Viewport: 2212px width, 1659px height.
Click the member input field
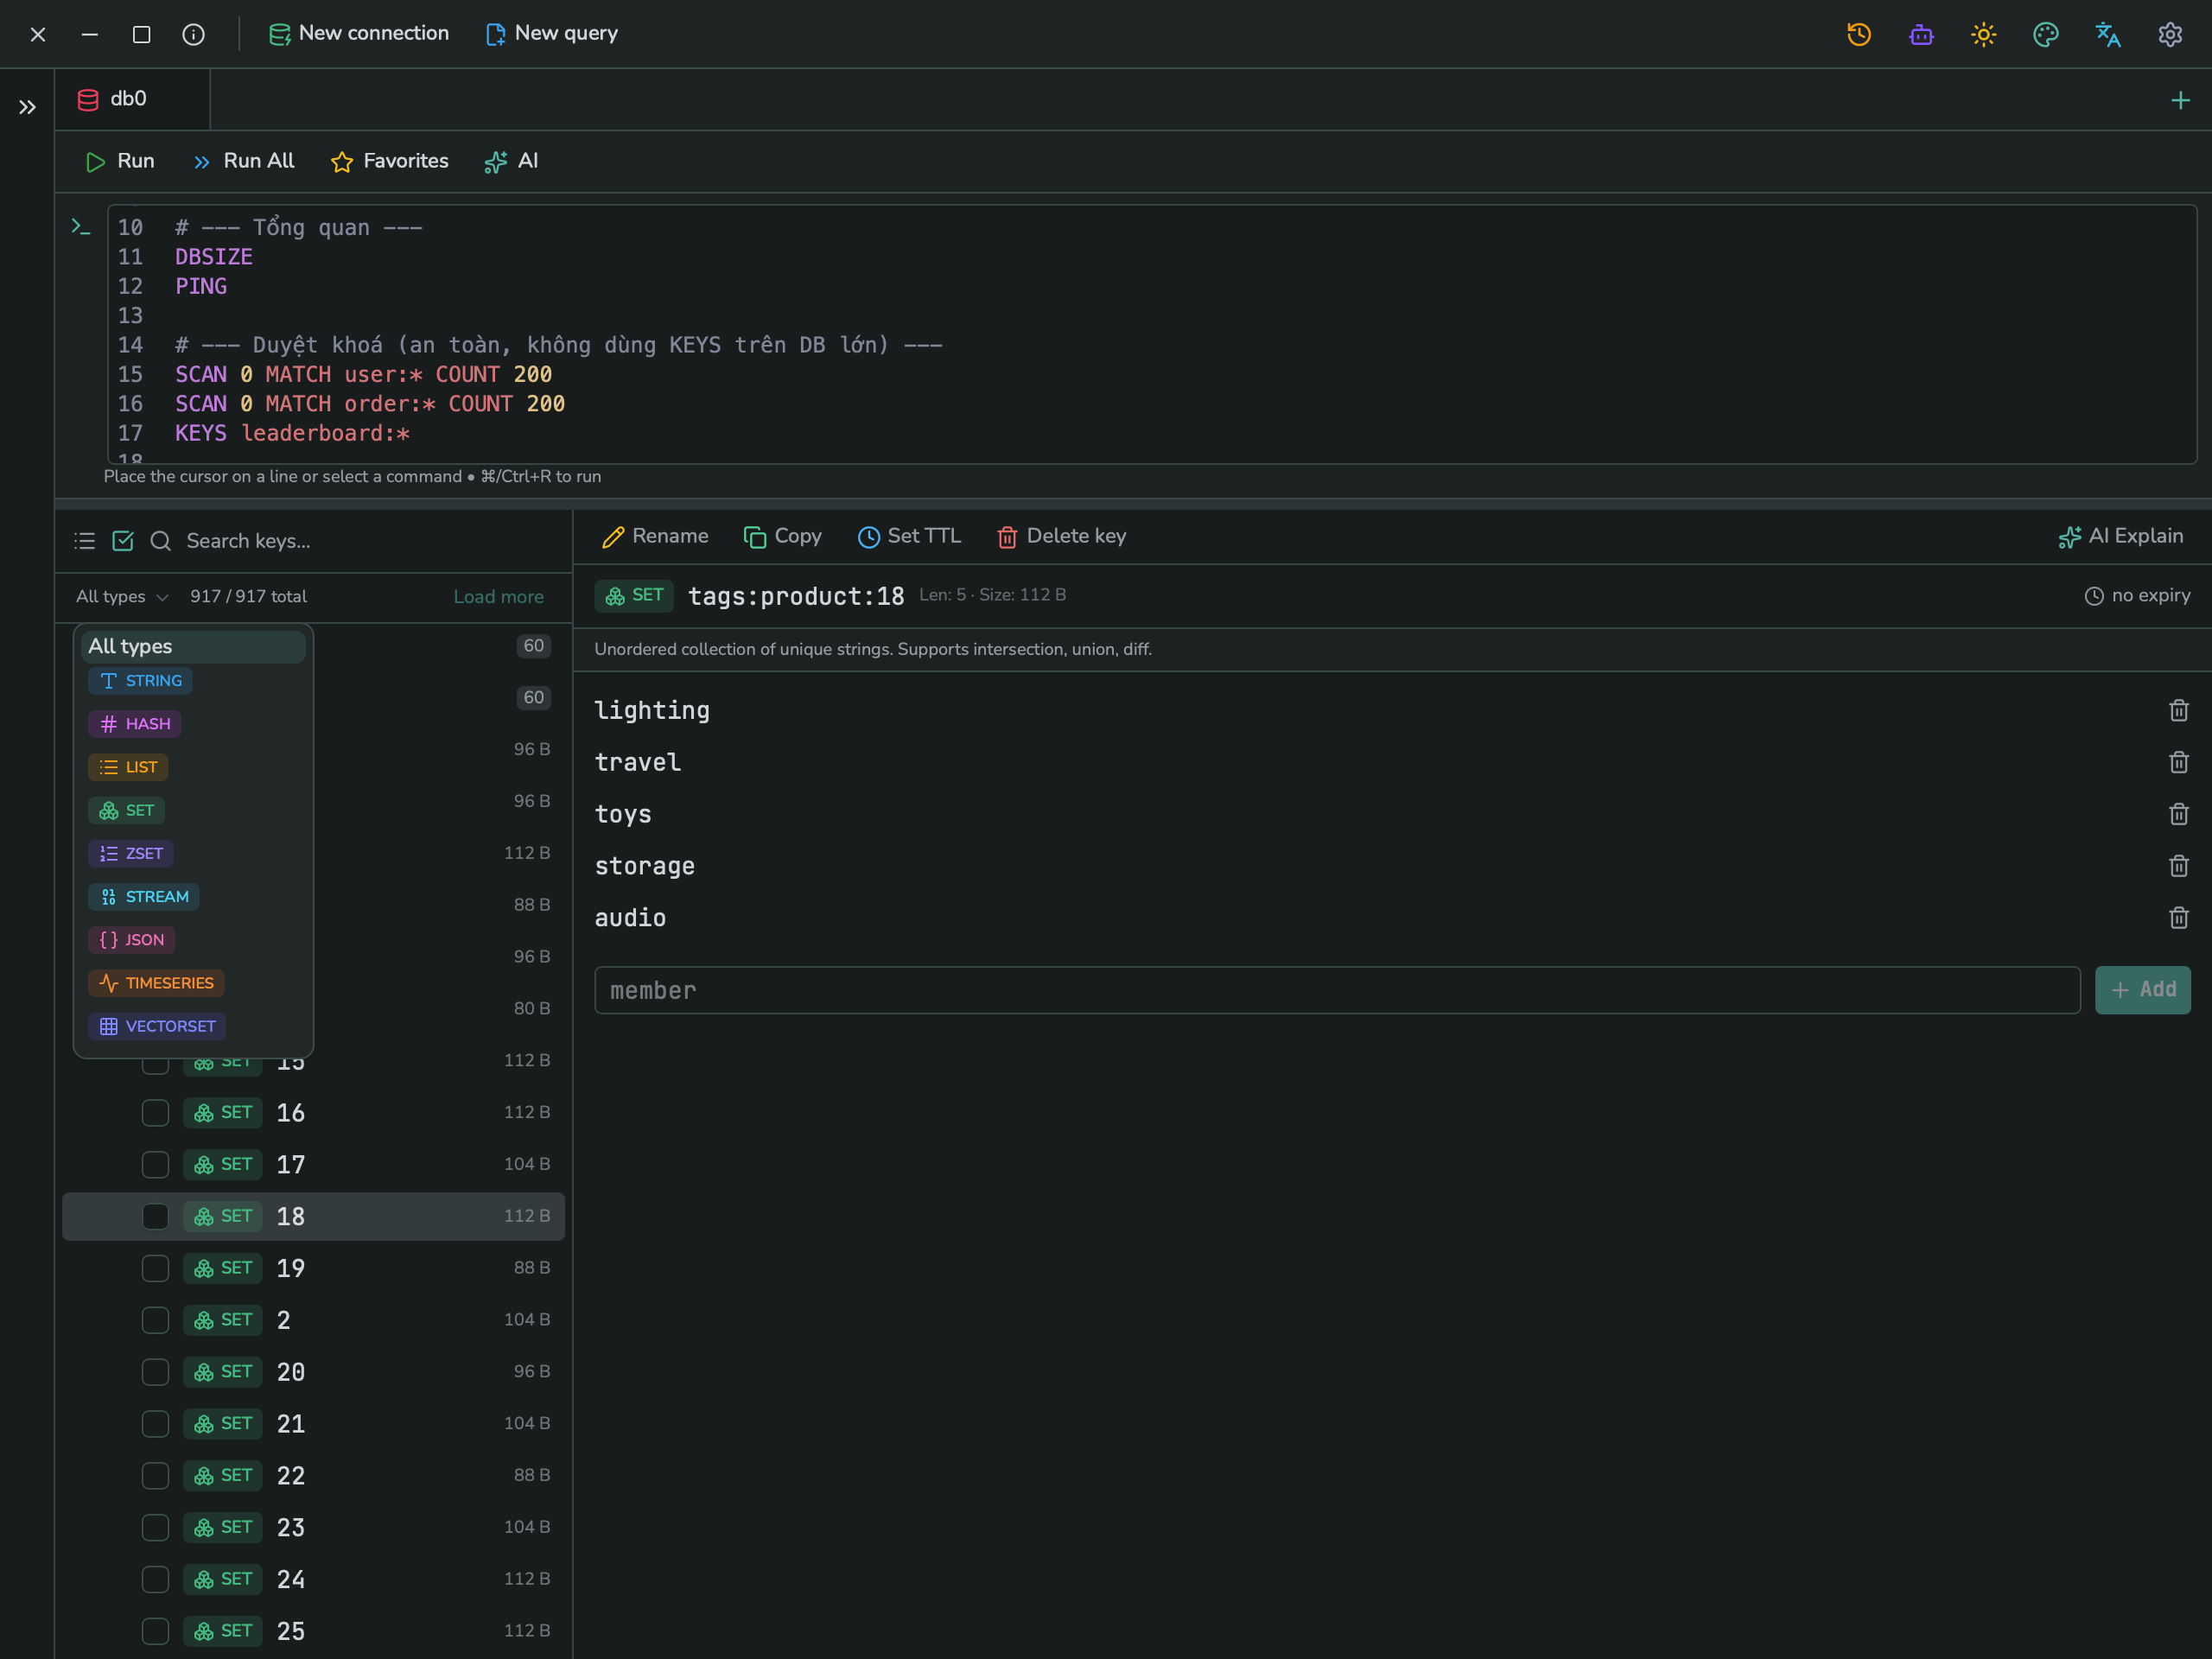coord(1337,990)
